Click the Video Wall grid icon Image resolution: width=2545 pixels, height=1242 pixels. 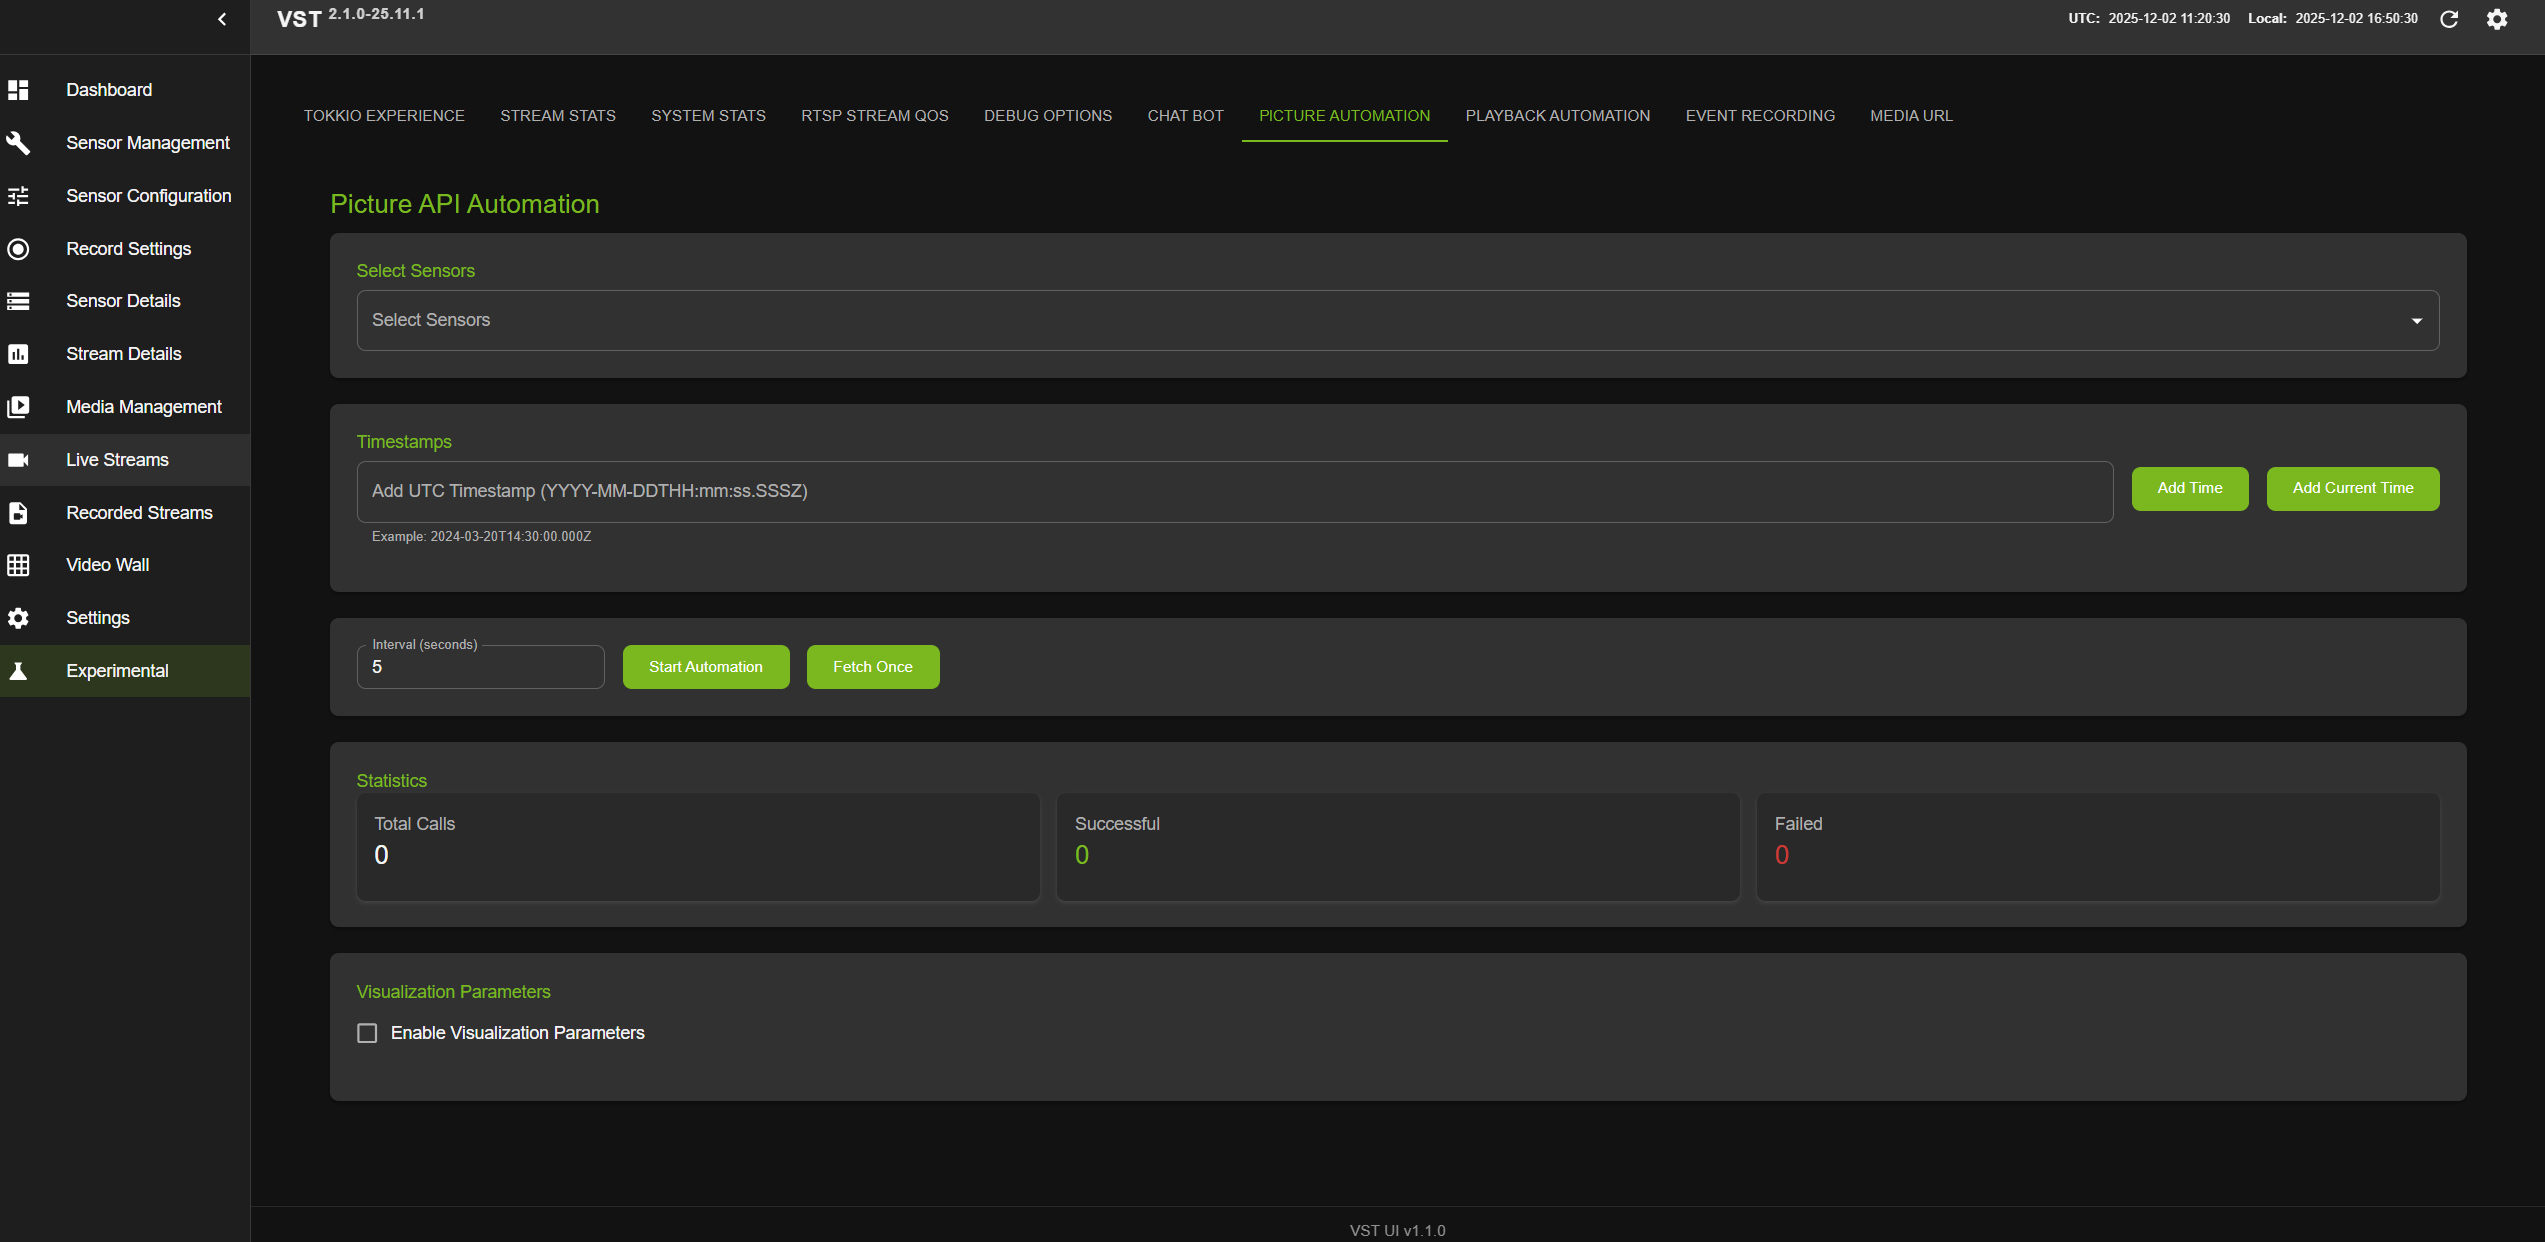tap(18, 565)
